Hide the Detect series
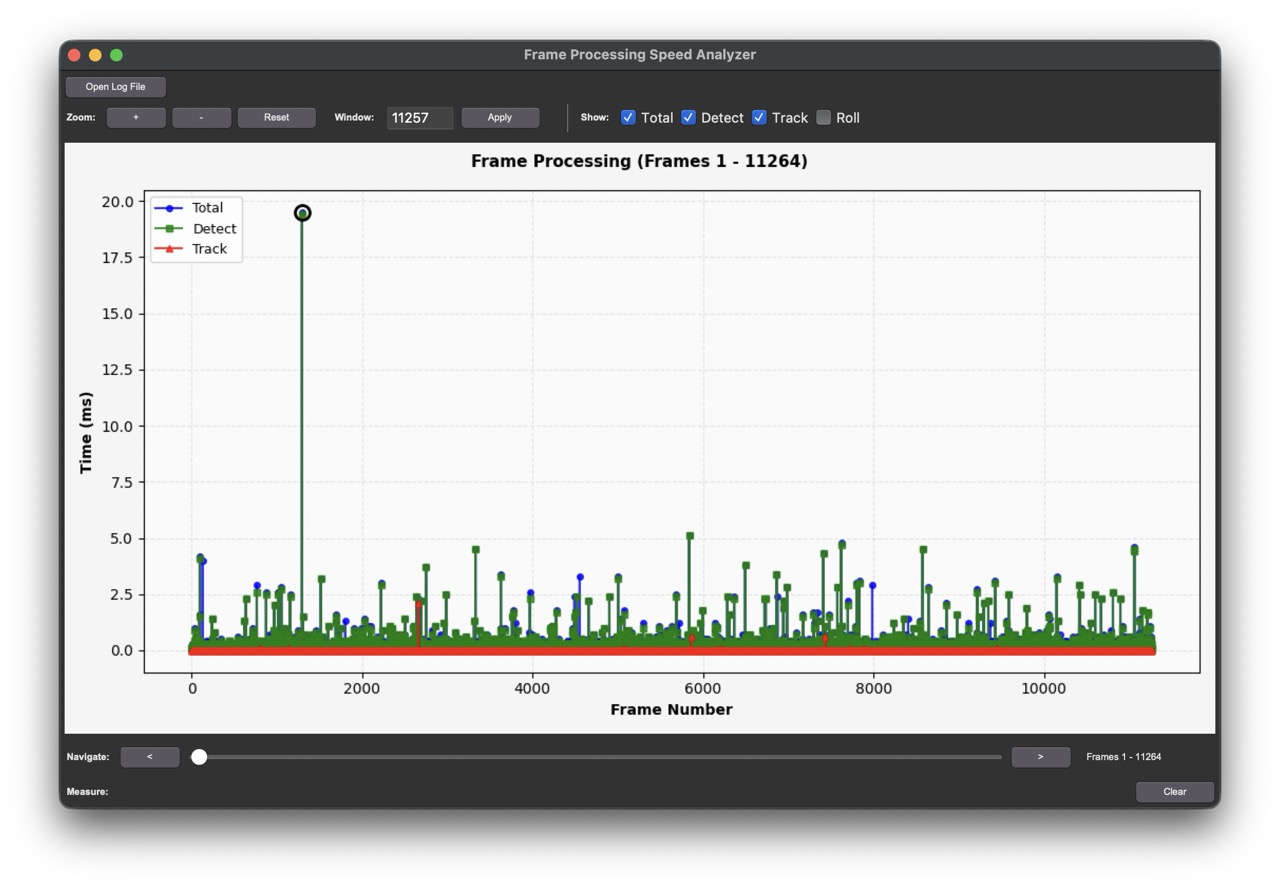This screenshot has height=887, width=1280. click(688, 117)
